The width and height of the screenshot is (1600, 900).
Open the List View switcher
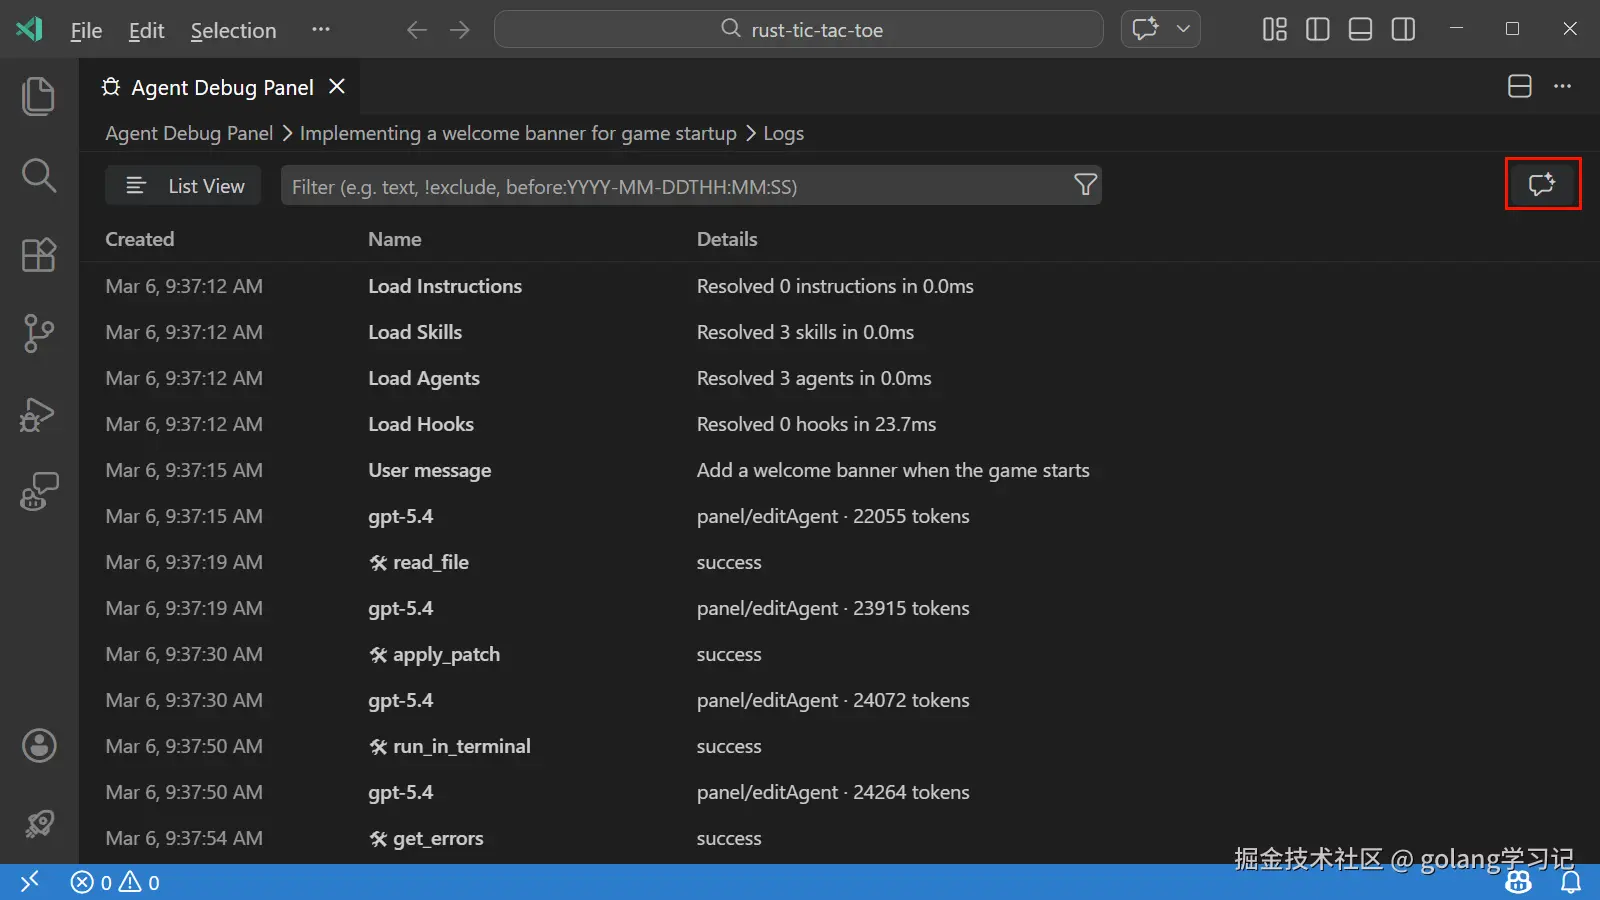[184, 186]
